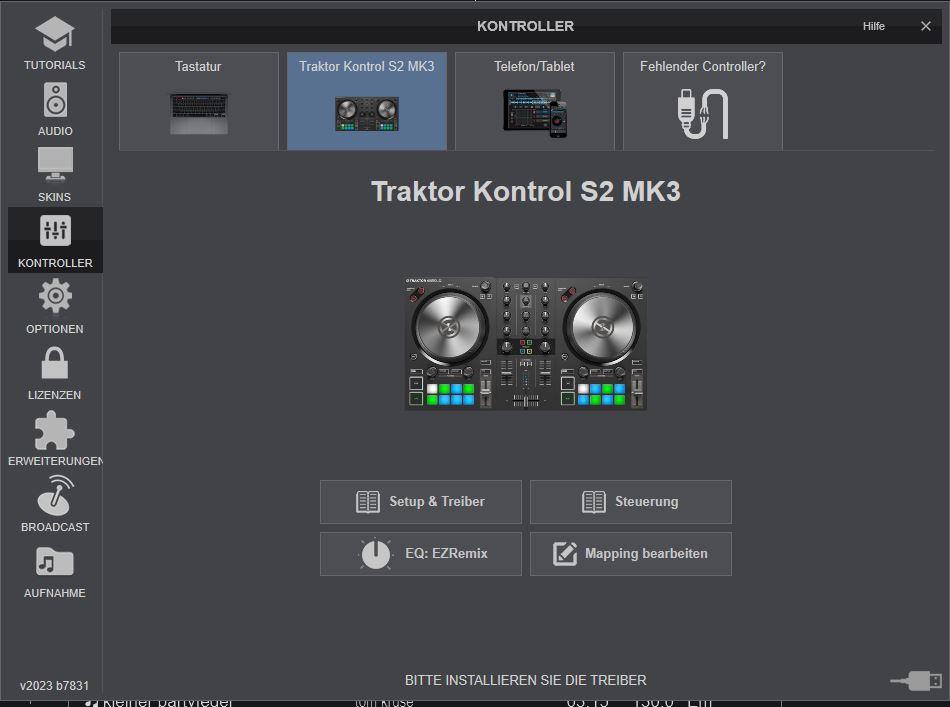The height and width of the screenshot is (707, 950).
Task: Open Audio settings speaker icon
Action: 55,100
